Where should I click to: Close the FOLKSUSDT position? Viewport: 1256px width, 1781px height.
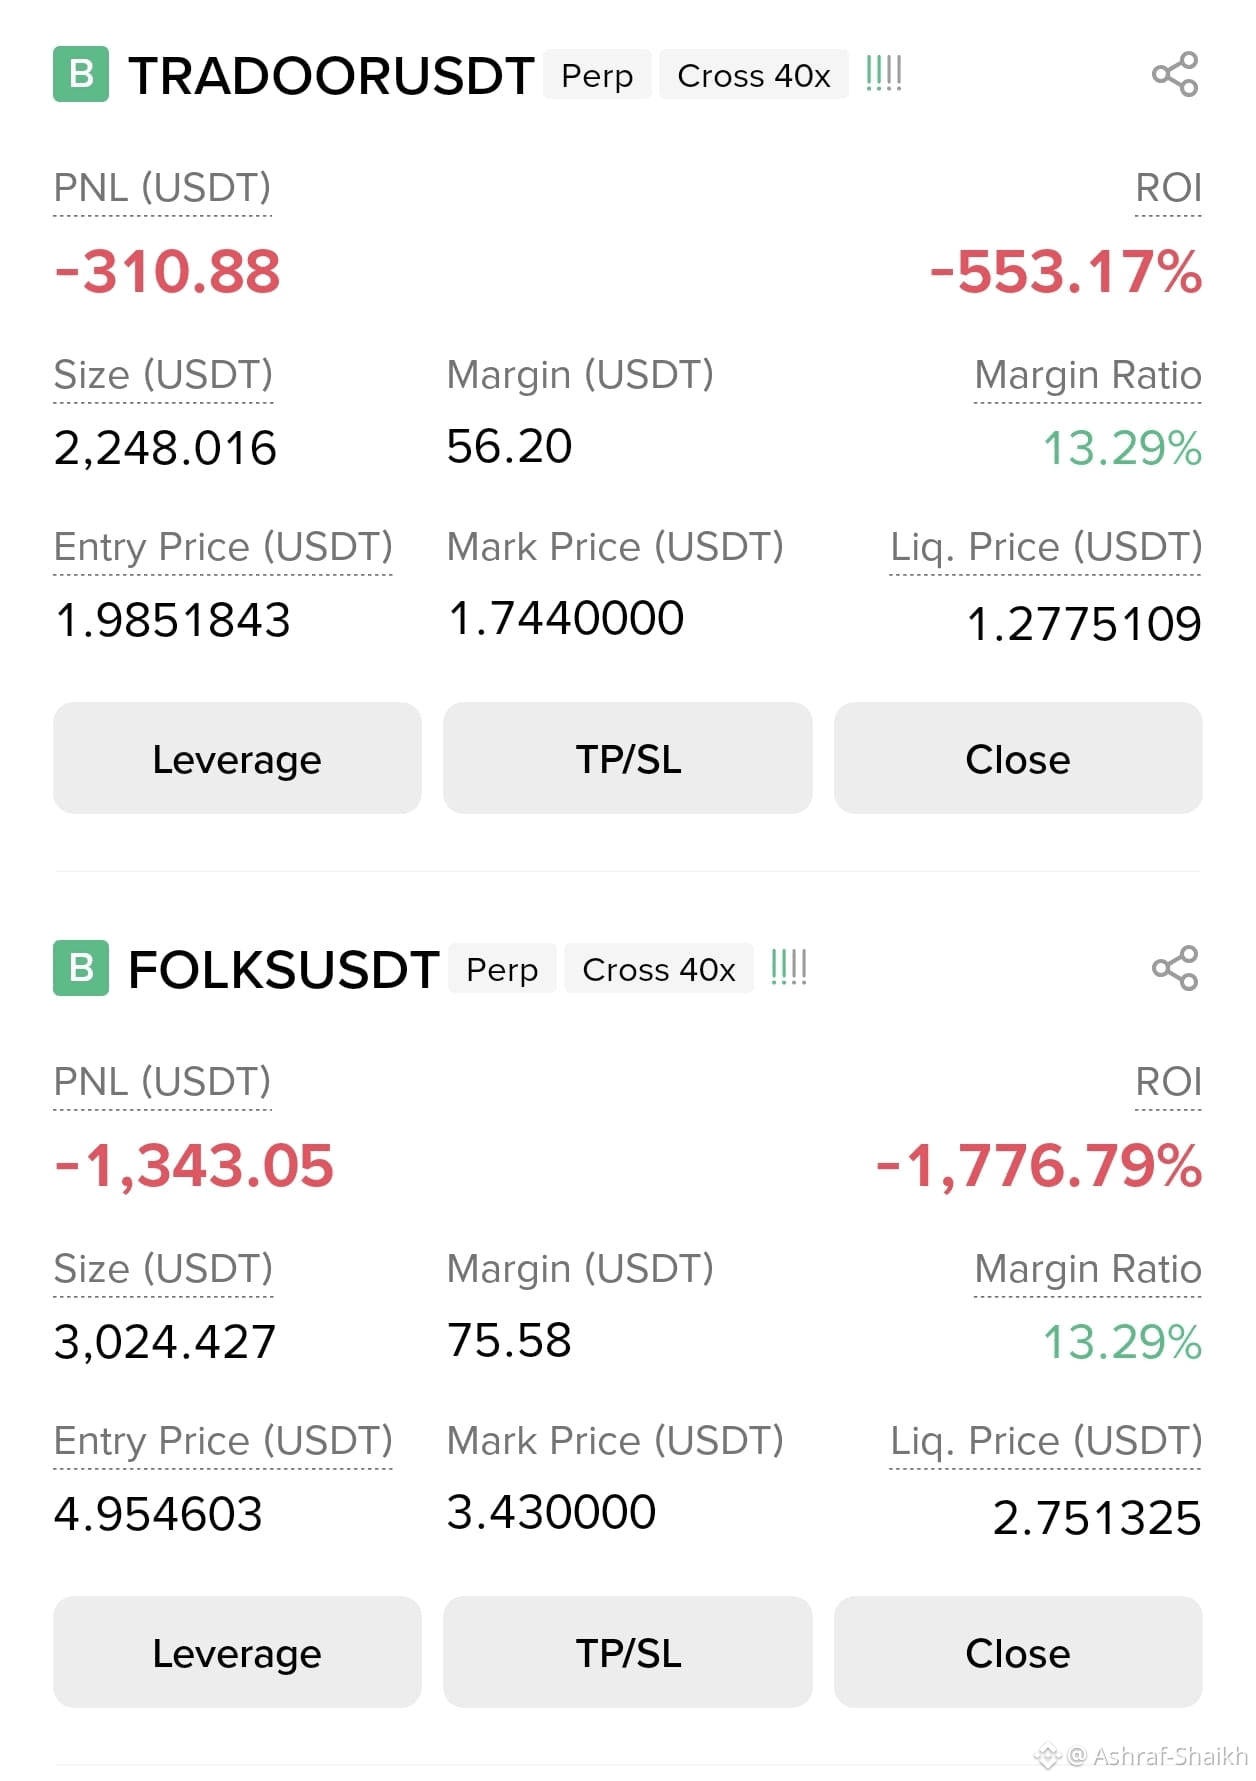point(1018,1652)
